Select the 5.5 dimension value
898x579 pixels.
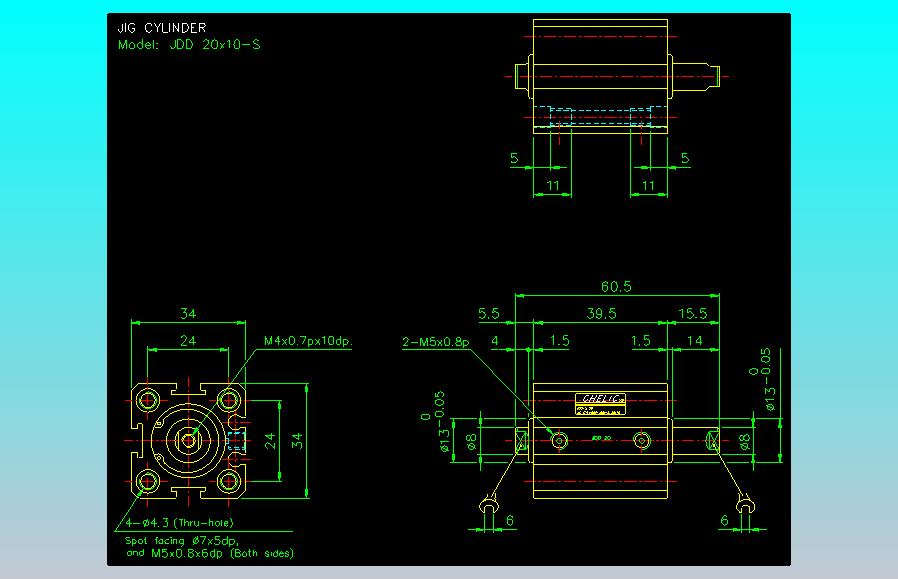[x=489, y=313]
